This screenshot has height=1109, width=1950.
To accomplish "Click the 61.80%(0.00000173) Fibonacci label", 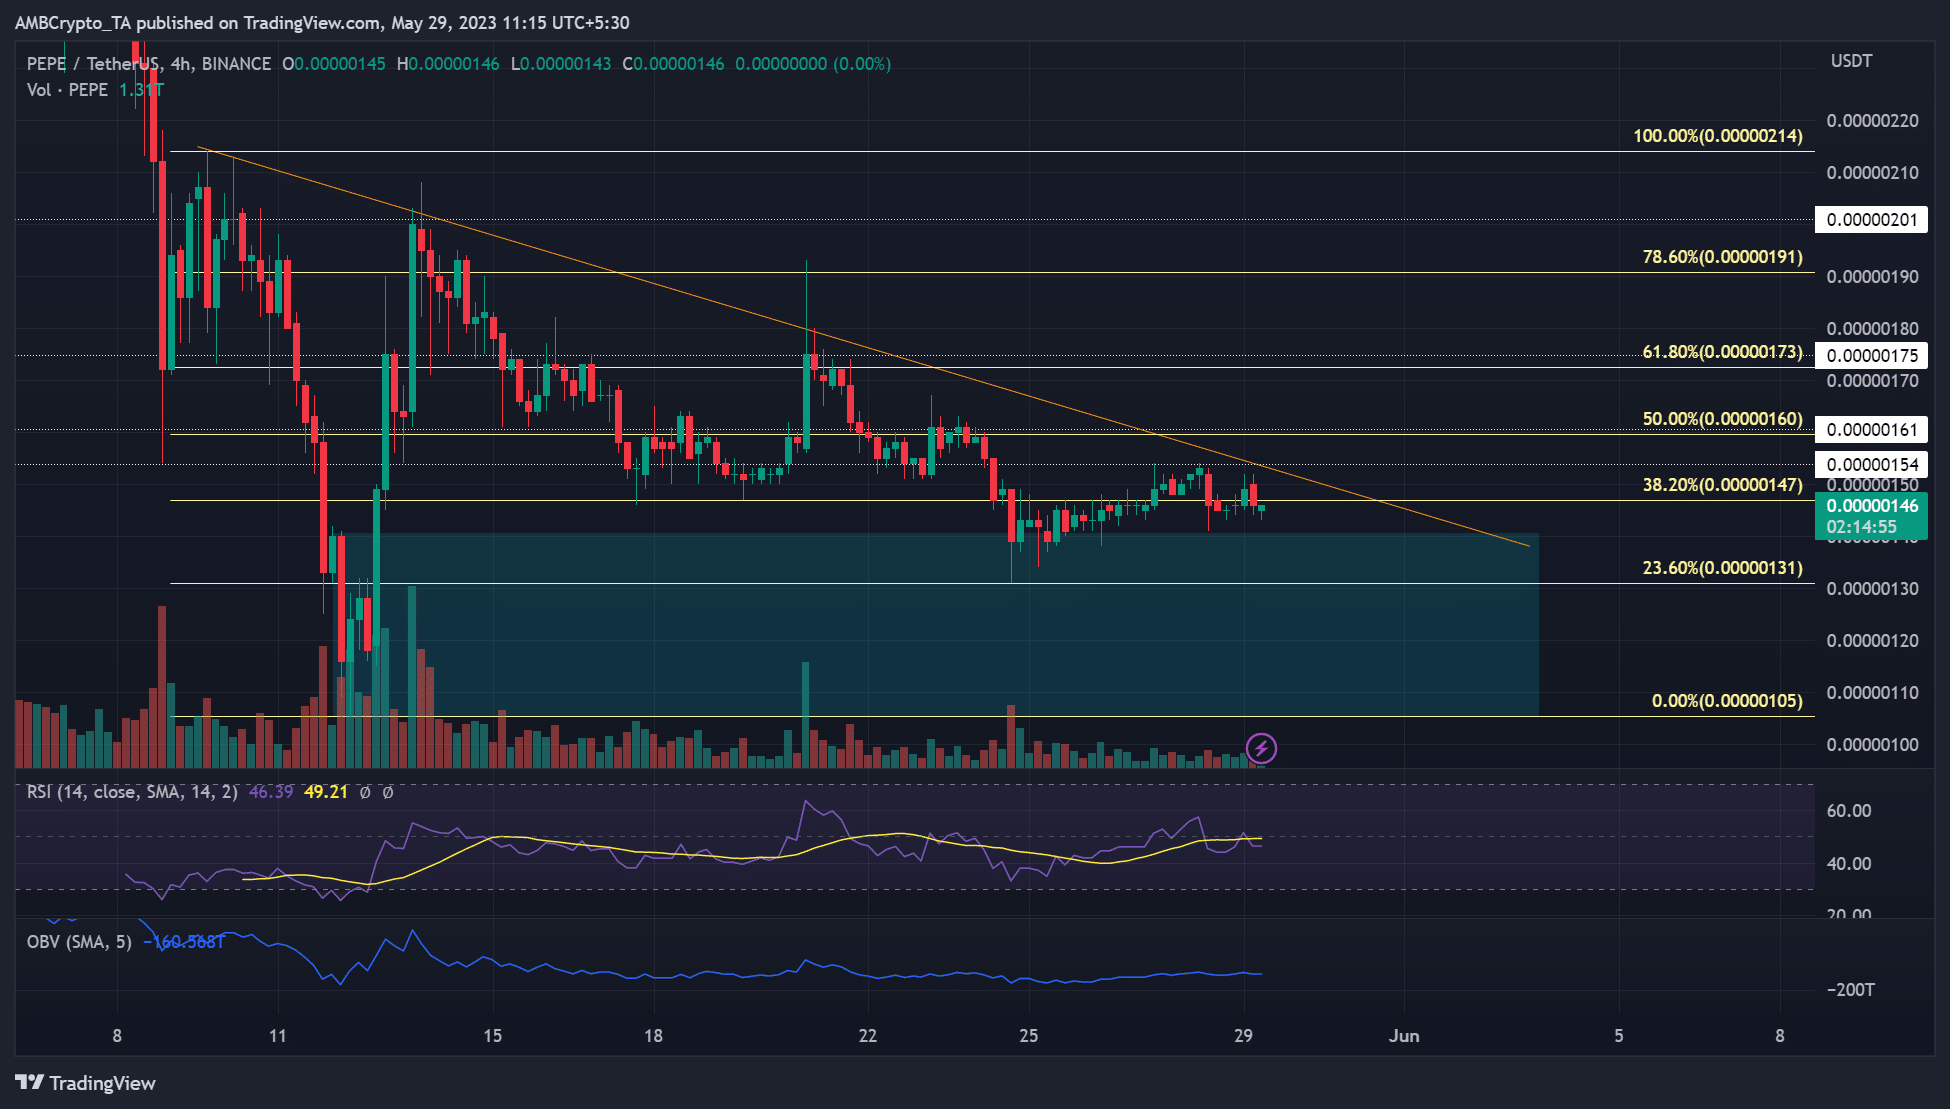I will 1723,352.
